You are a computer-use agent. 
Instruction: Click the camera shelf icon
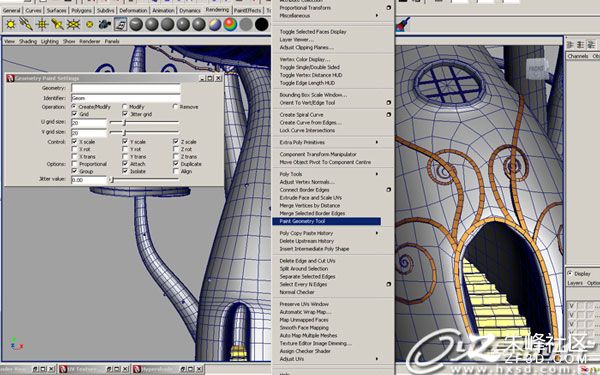[104, 24]
